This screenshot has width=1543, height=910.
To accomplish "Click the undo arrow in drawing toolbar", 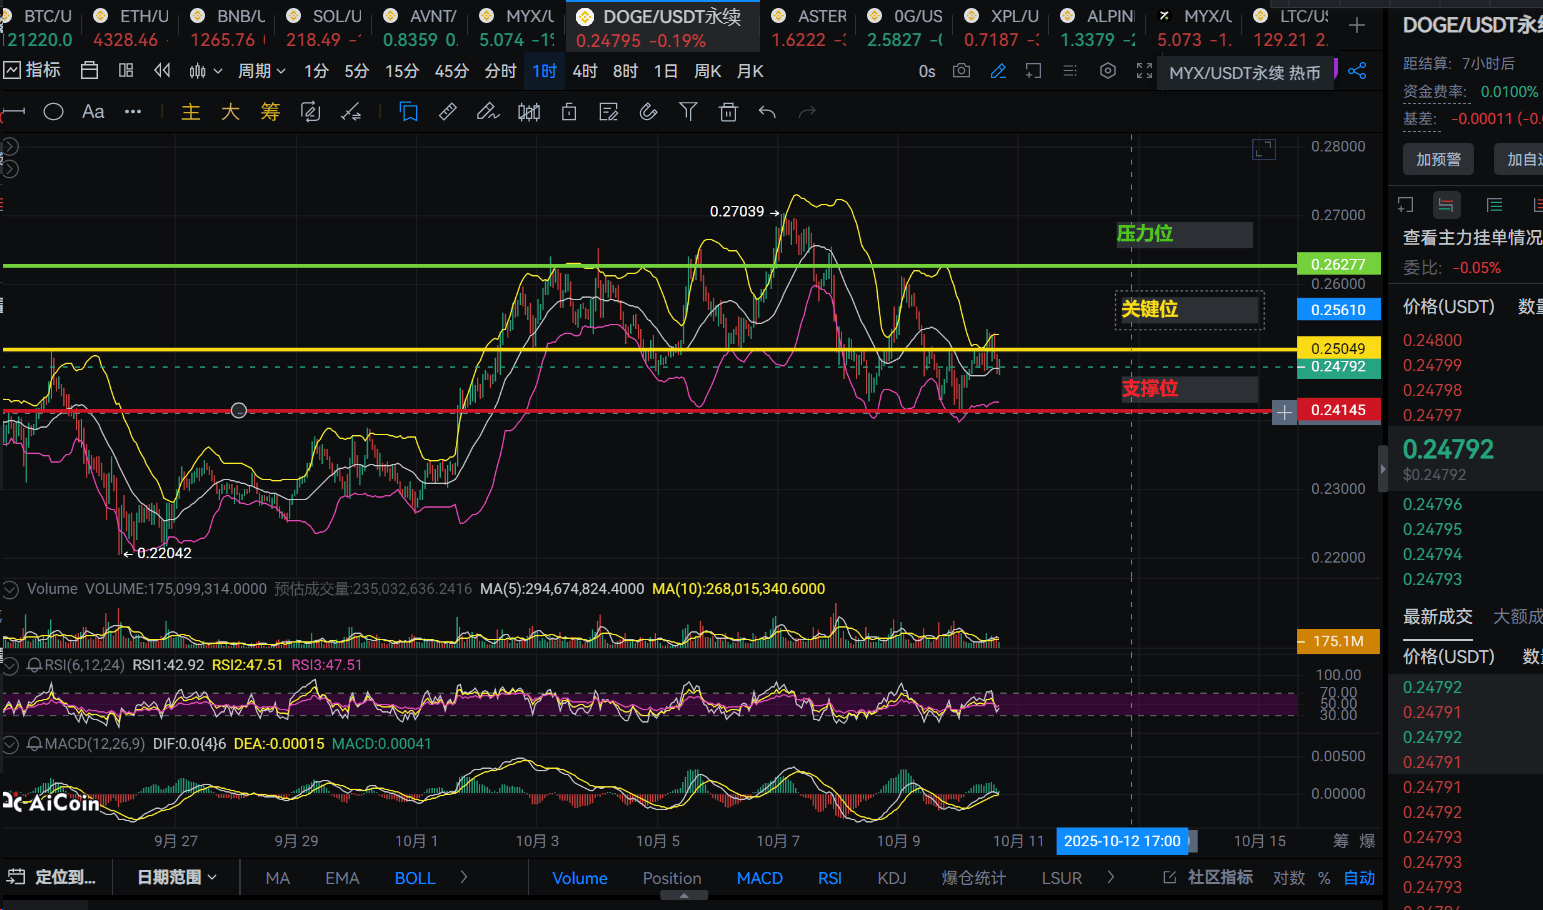I will pos(767,112).
